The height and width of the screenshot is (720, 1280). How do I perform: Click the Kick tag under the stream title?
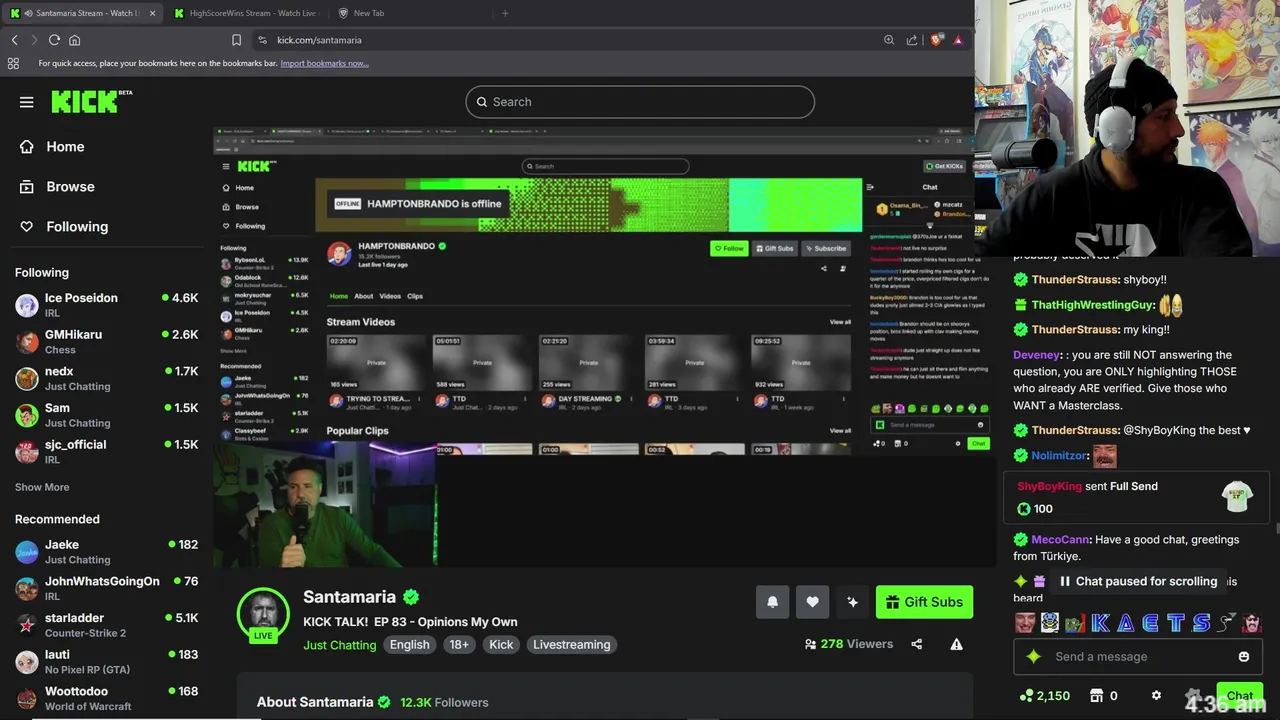[501, 645]
